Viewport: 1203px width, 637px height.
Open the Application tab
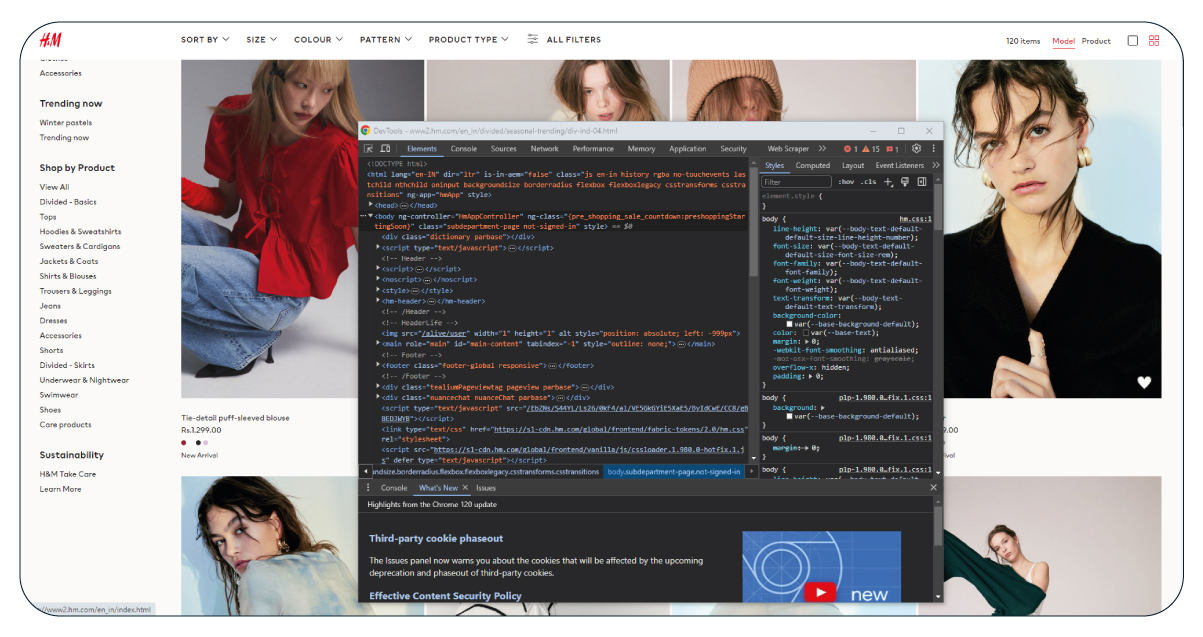click(688, 149)
